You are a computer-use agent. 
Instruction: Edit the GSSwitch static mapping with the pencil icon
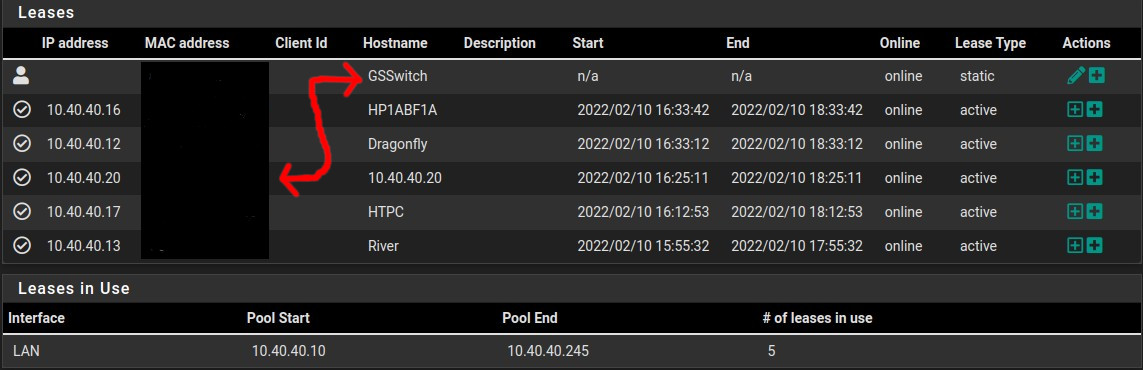tap(1075, 75)
